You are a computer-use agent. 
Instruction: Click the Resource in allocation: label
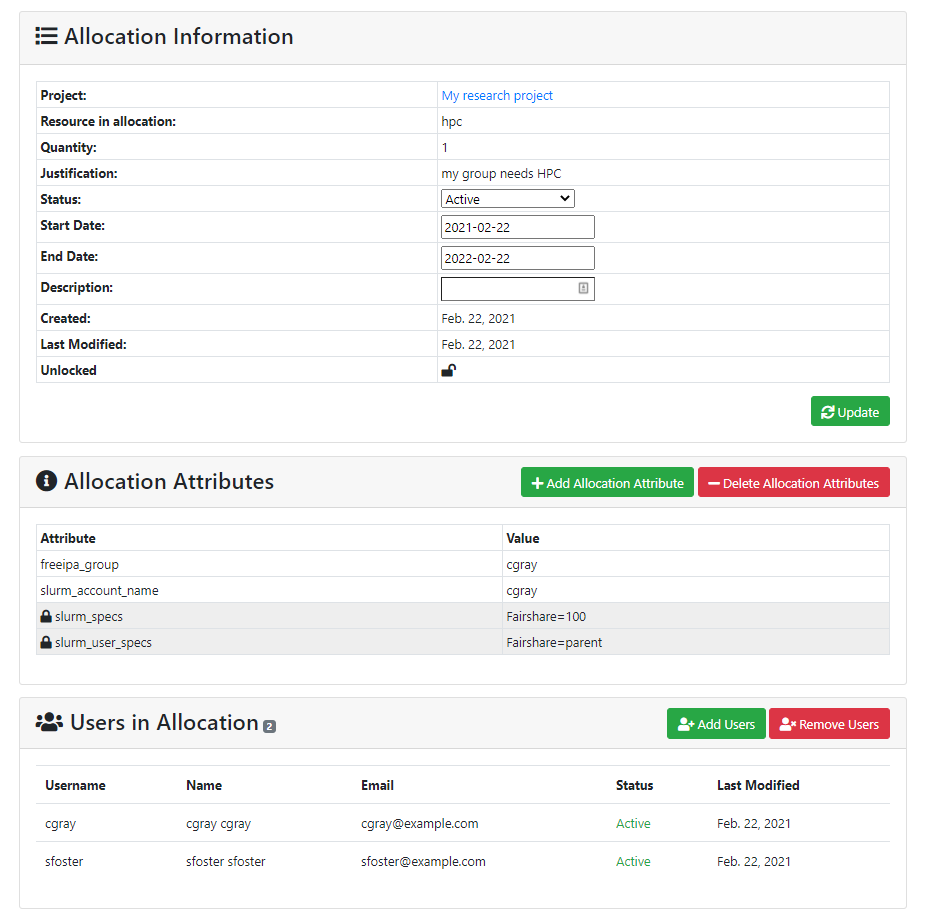pyautogui.click(x=108, y=121)
